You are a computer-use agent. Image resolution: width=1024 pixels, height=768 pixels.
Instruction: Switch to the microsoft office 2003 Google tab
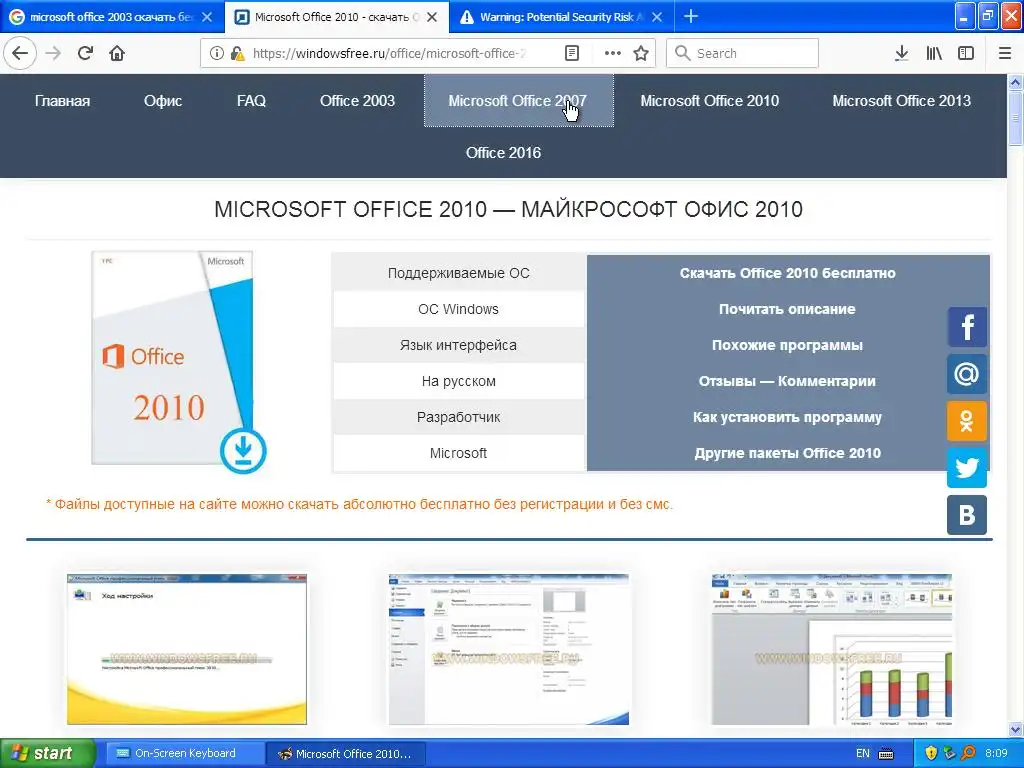pos(112,17)
